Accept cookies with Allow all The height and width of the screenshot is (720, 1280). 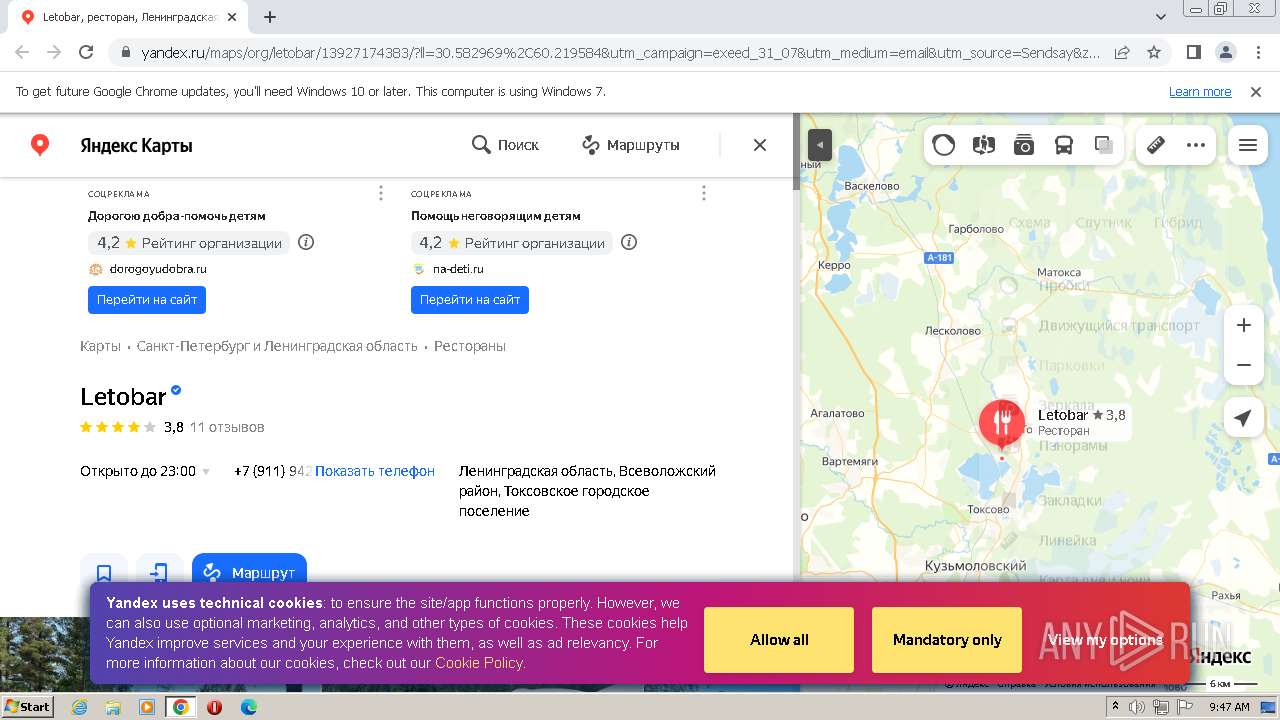[779, 640]
